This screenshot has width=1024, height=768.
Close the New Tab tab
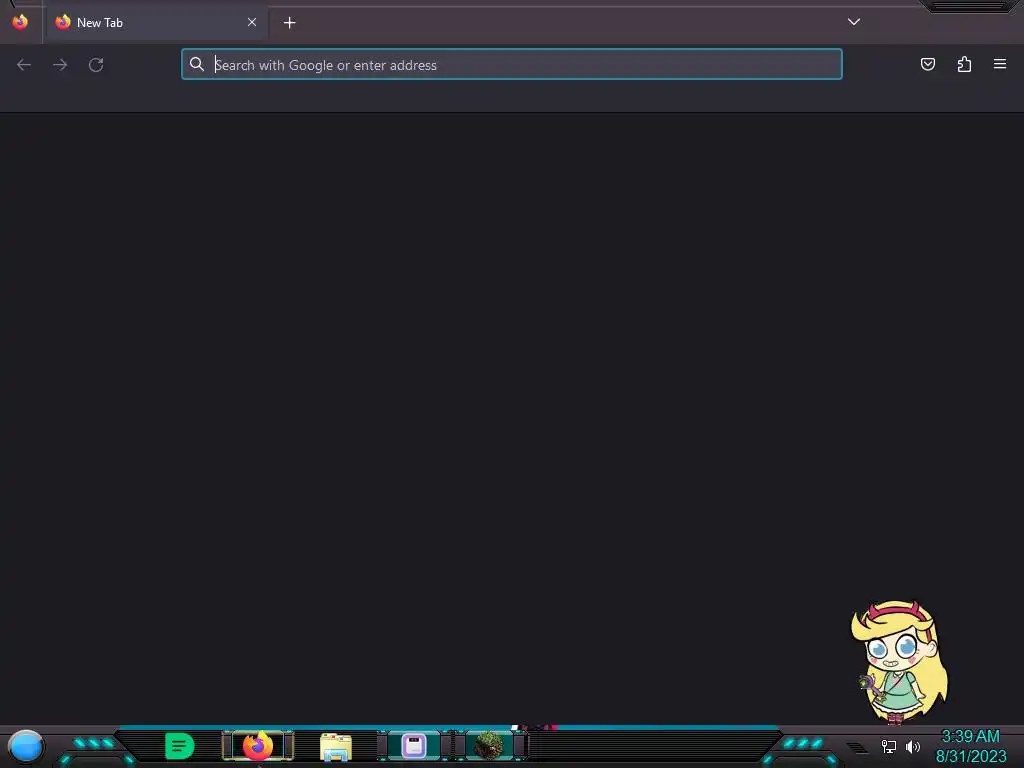coord(252,22)
